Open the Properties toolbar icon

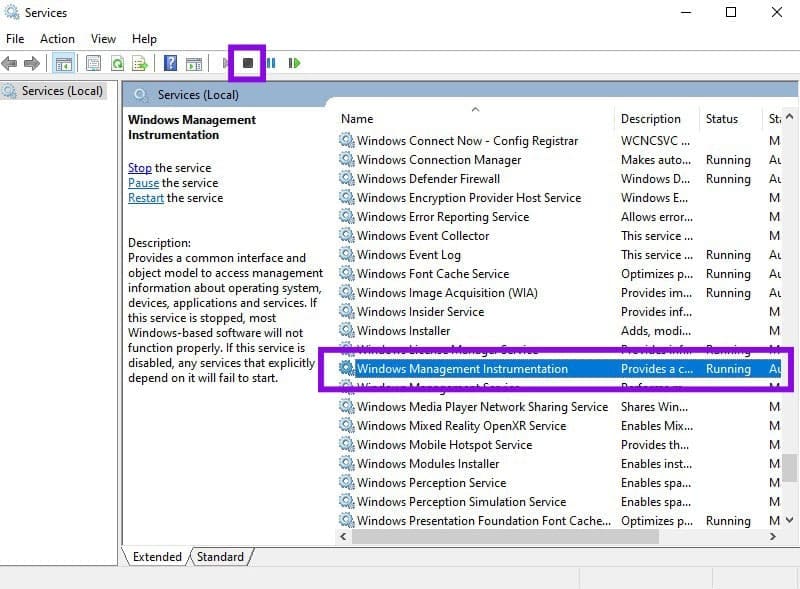[93, 63]
